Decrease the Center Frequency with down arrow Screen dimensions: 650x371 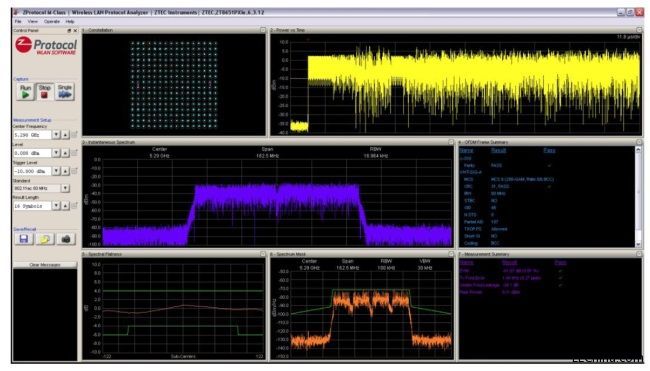point(56,135)
